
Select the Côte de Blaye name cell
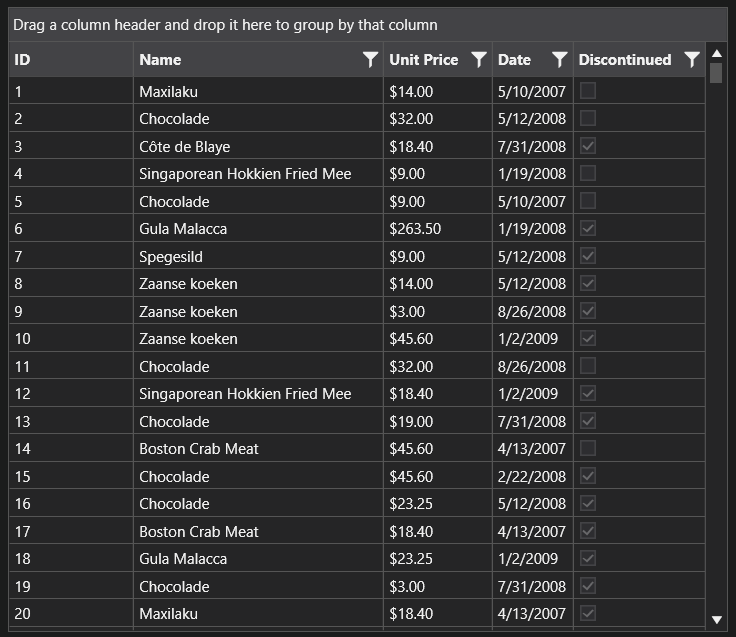pos(258,146)
